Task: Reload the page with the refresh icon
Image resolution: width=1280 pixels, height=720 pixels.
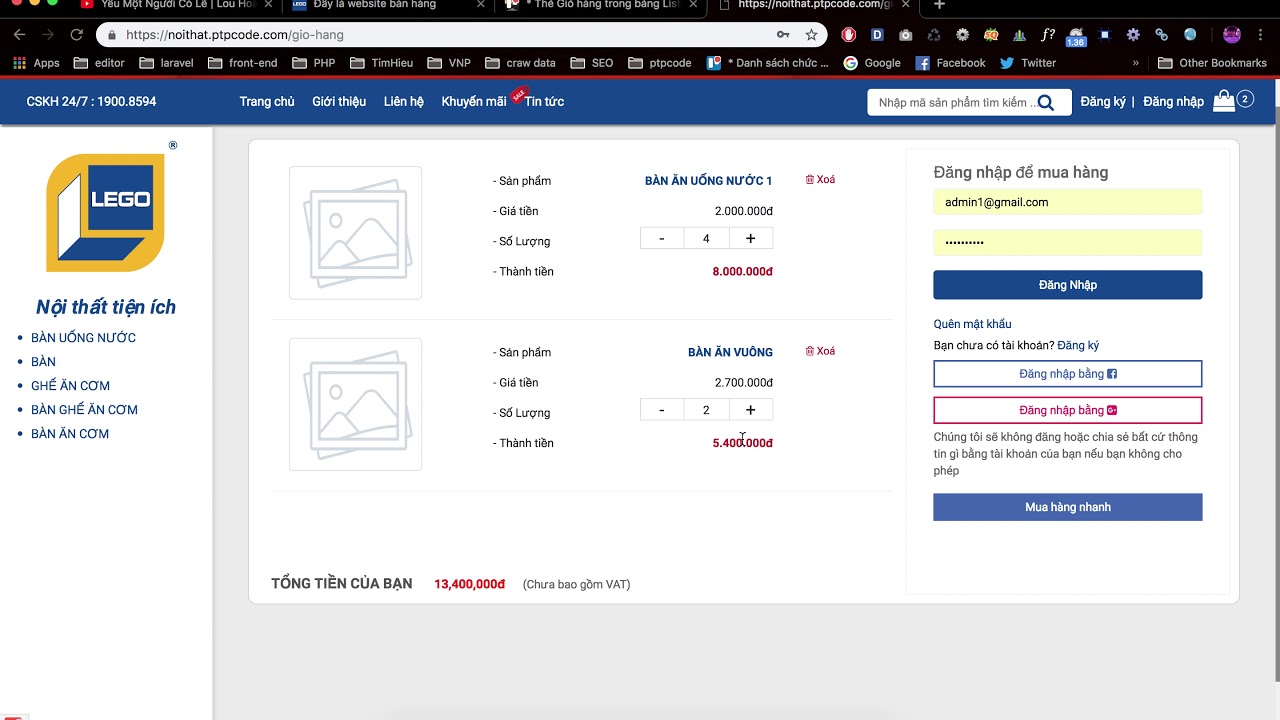Action: tap(76, 35)
